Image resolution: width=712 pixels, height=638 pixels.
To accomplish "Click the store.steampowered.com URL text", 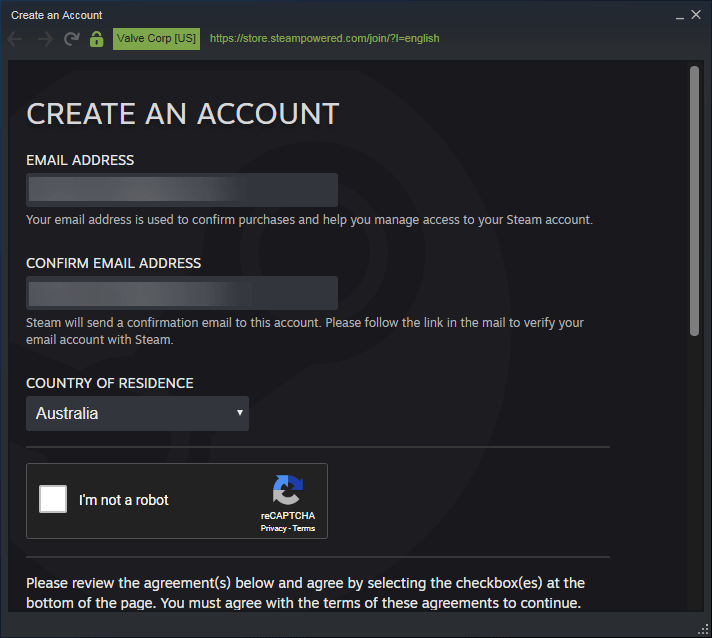I will (324, 39).
